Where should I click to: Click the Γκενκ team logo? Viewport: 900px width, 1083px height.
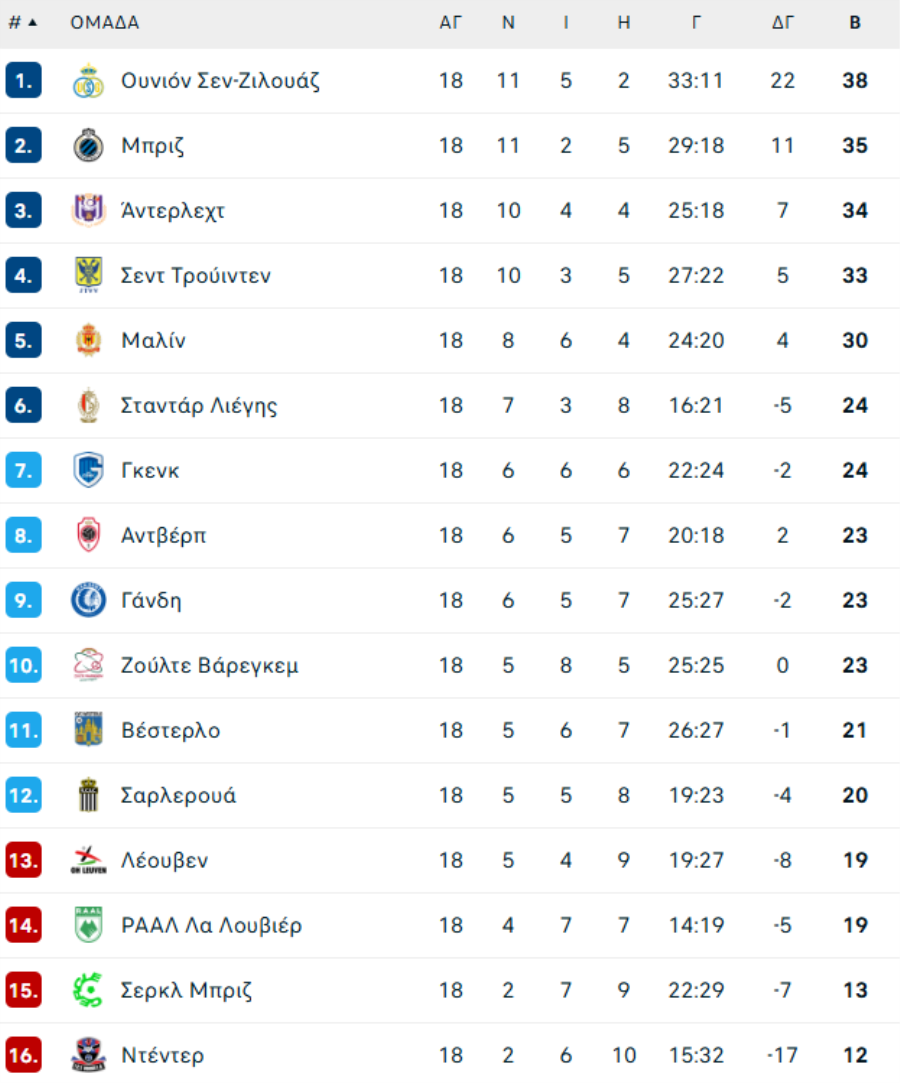point(88,471)
